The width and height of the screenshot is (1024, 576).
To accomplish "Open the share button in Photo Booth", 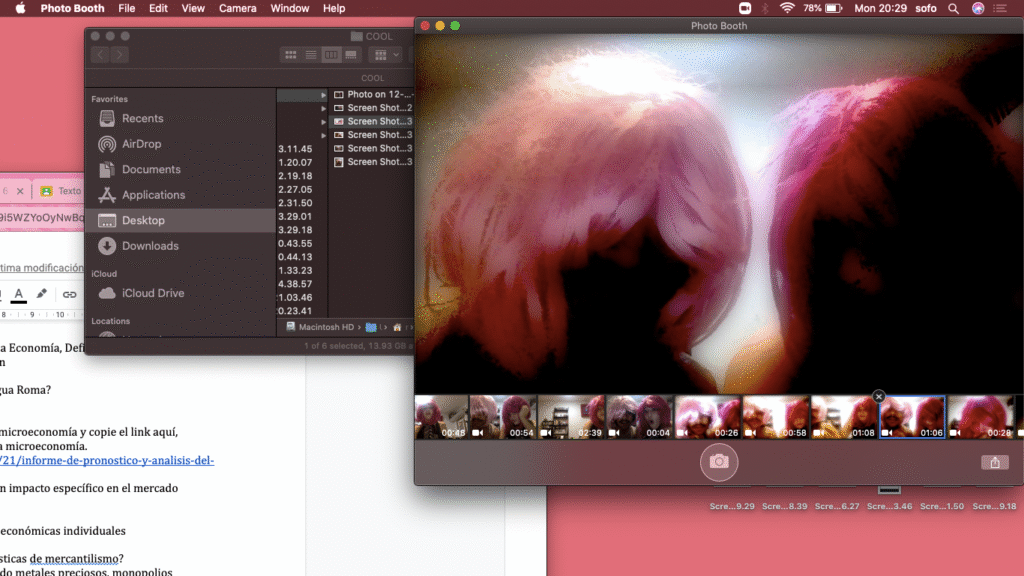I will [994, 462].
